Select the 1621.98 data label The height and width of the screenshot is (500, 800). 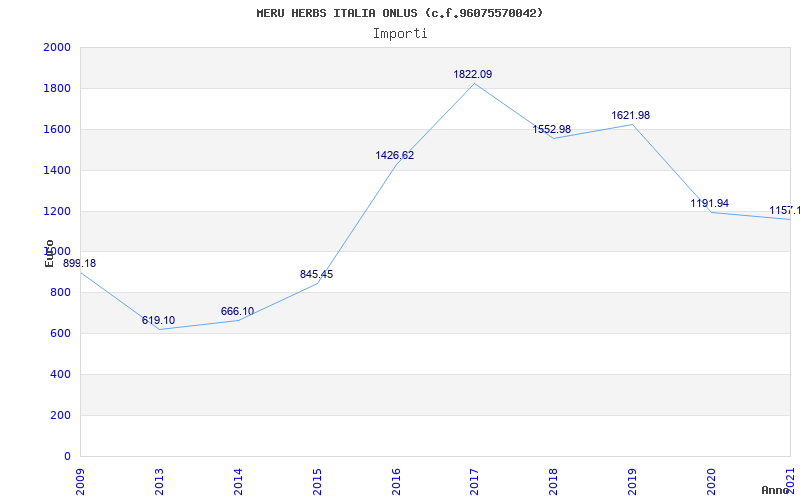point(631,116)
